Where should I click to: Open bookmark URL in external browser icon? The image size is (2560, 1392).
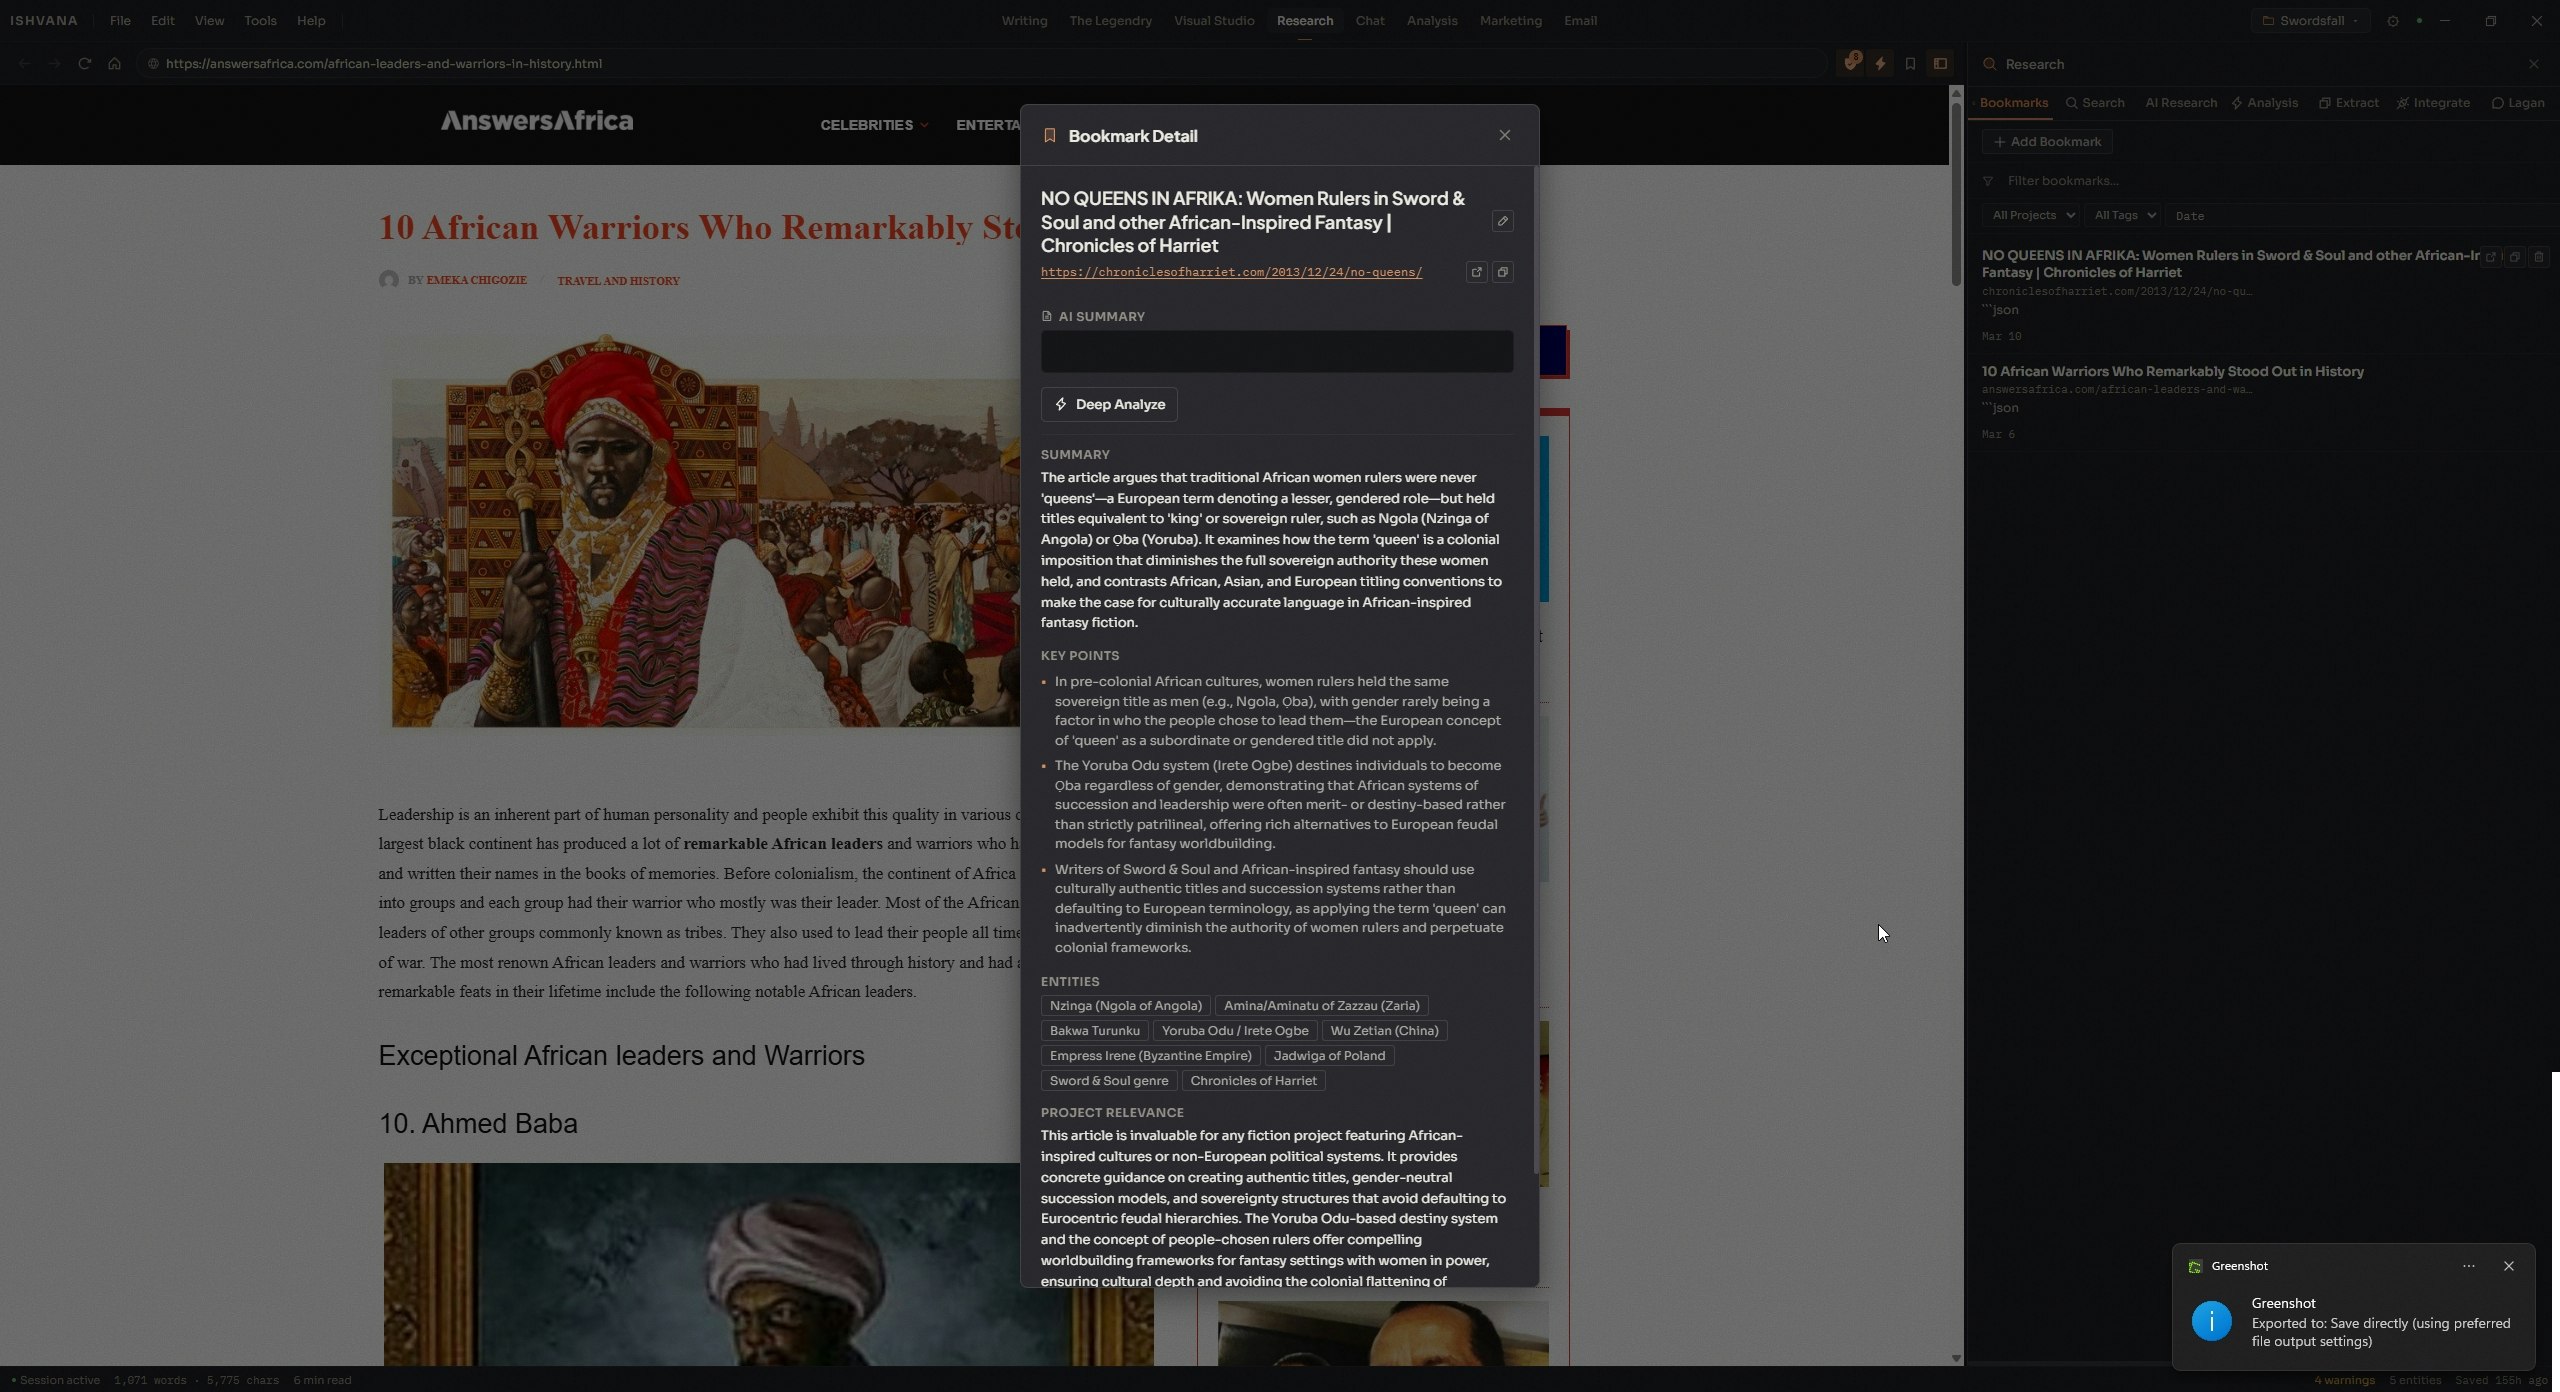click(1476, 272)
